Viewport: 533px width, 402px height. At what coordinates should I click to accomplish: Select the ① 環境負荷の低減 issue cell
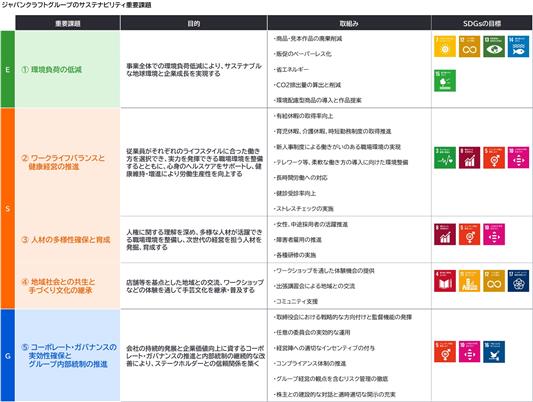click(x=68, y=69)
